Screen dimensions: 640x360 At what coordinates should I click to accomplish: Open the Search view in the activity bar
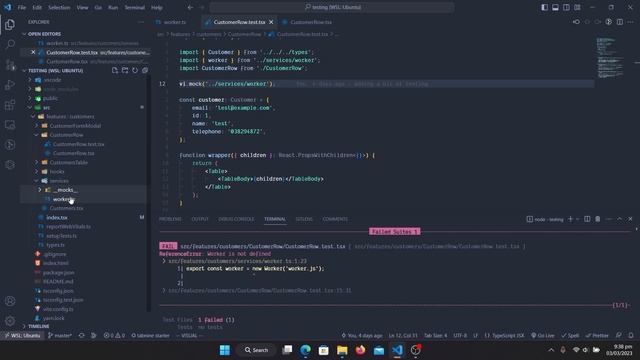10,44
